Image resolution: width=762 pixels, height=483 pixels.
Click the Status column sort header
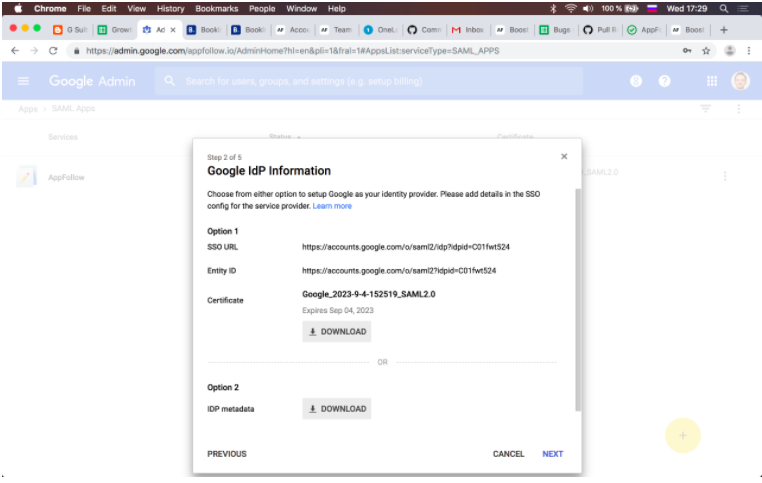285,137
